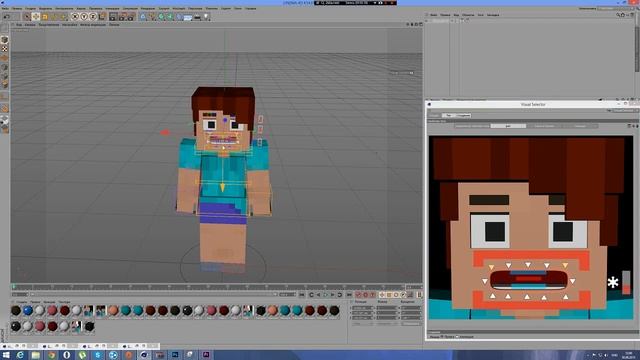The height and width of the screenshot is (360, 640).
Task: Toggle Position keyframe recording icon
Action: (382, 295)
